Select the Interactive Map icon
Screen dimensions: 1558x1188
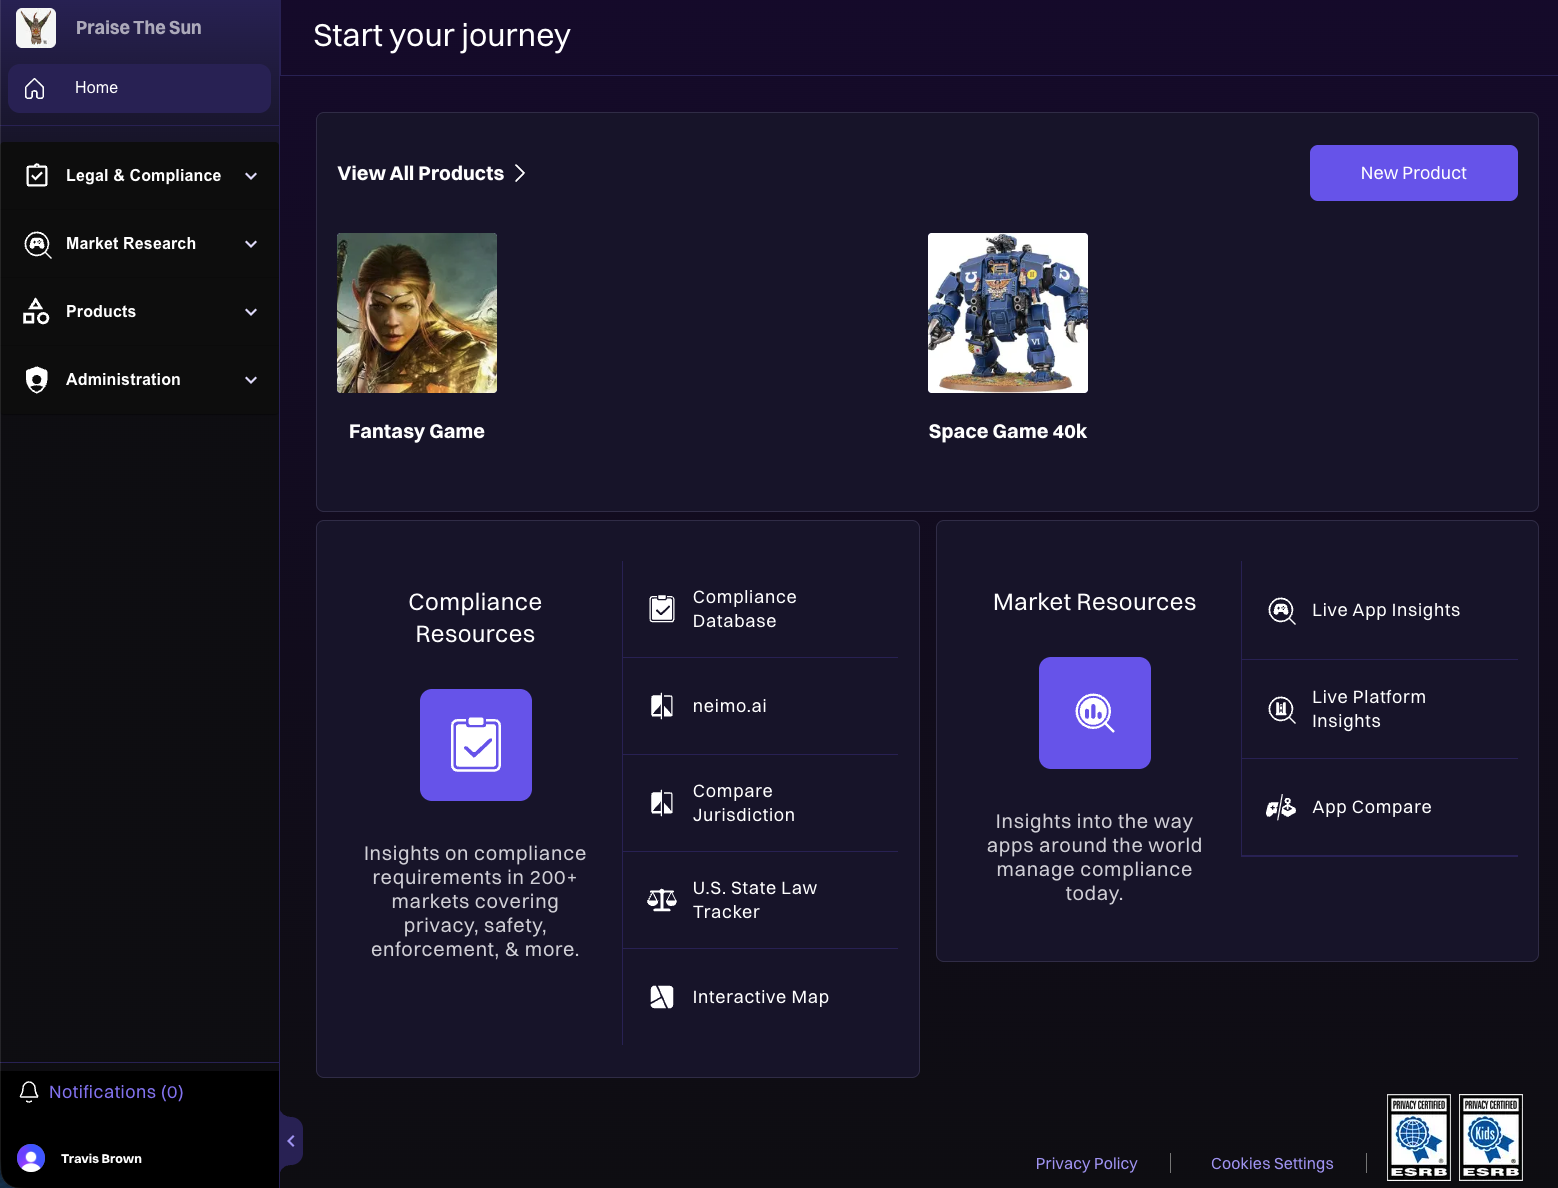tap(662, 997)
